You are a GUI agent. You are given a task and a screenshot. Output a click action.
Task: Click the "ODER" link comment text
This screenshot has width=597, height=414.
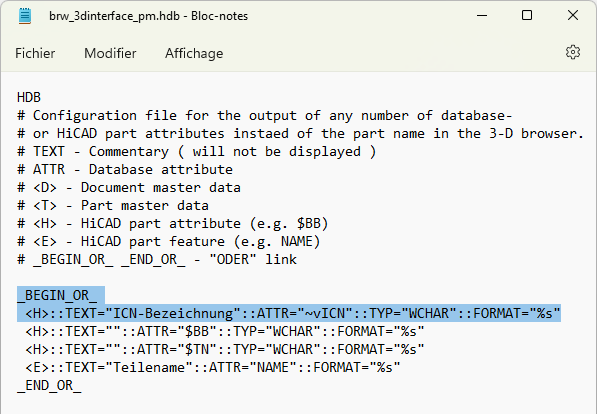pos(253,259)
